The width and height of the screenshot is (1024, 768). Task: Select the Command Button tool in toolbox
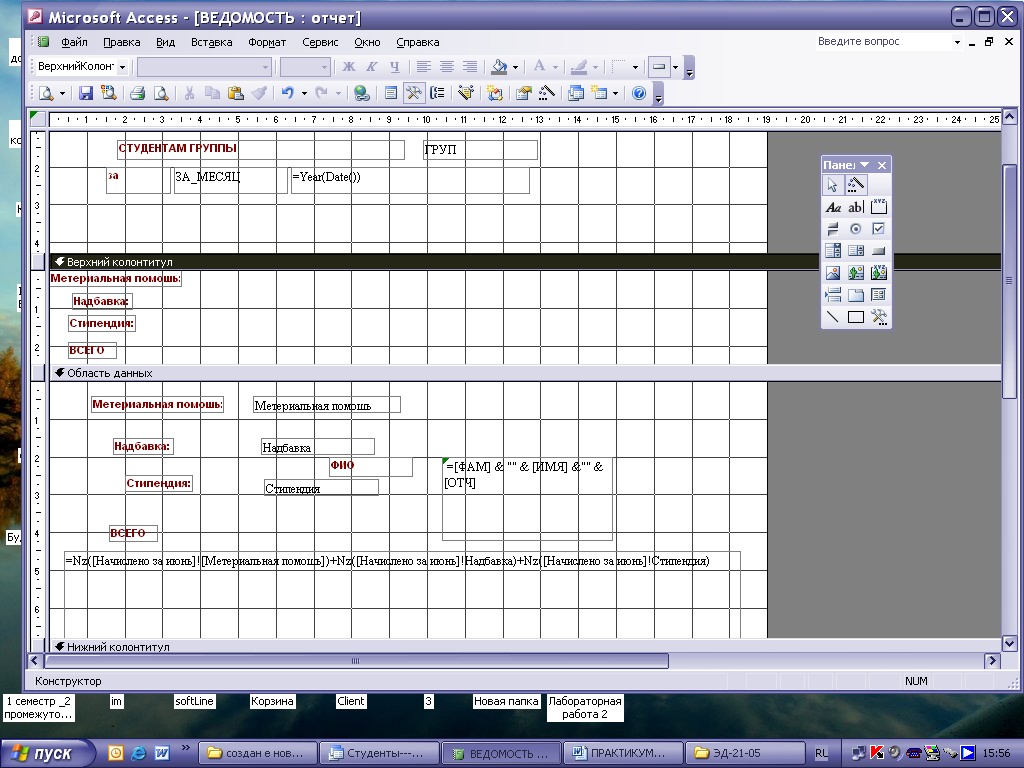tap(879, 251)
